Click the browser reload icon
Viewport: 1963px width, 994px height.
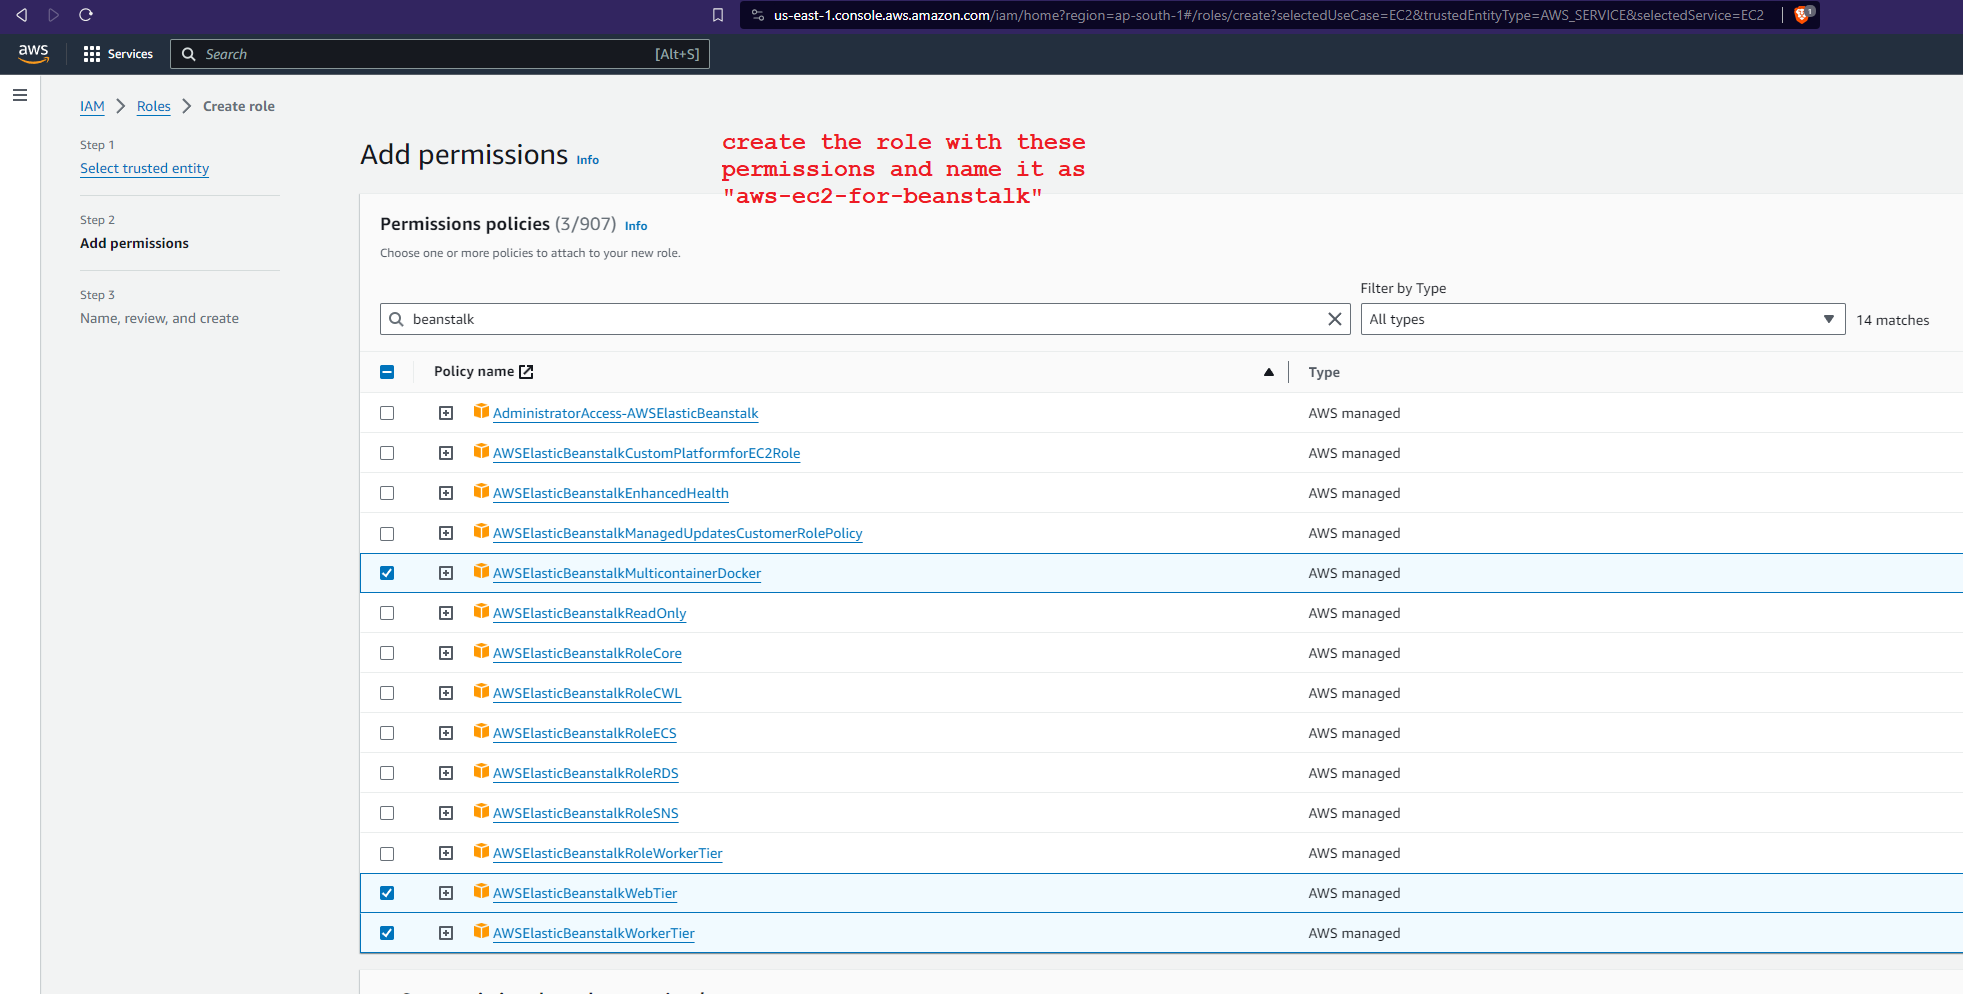click(86, 15)
